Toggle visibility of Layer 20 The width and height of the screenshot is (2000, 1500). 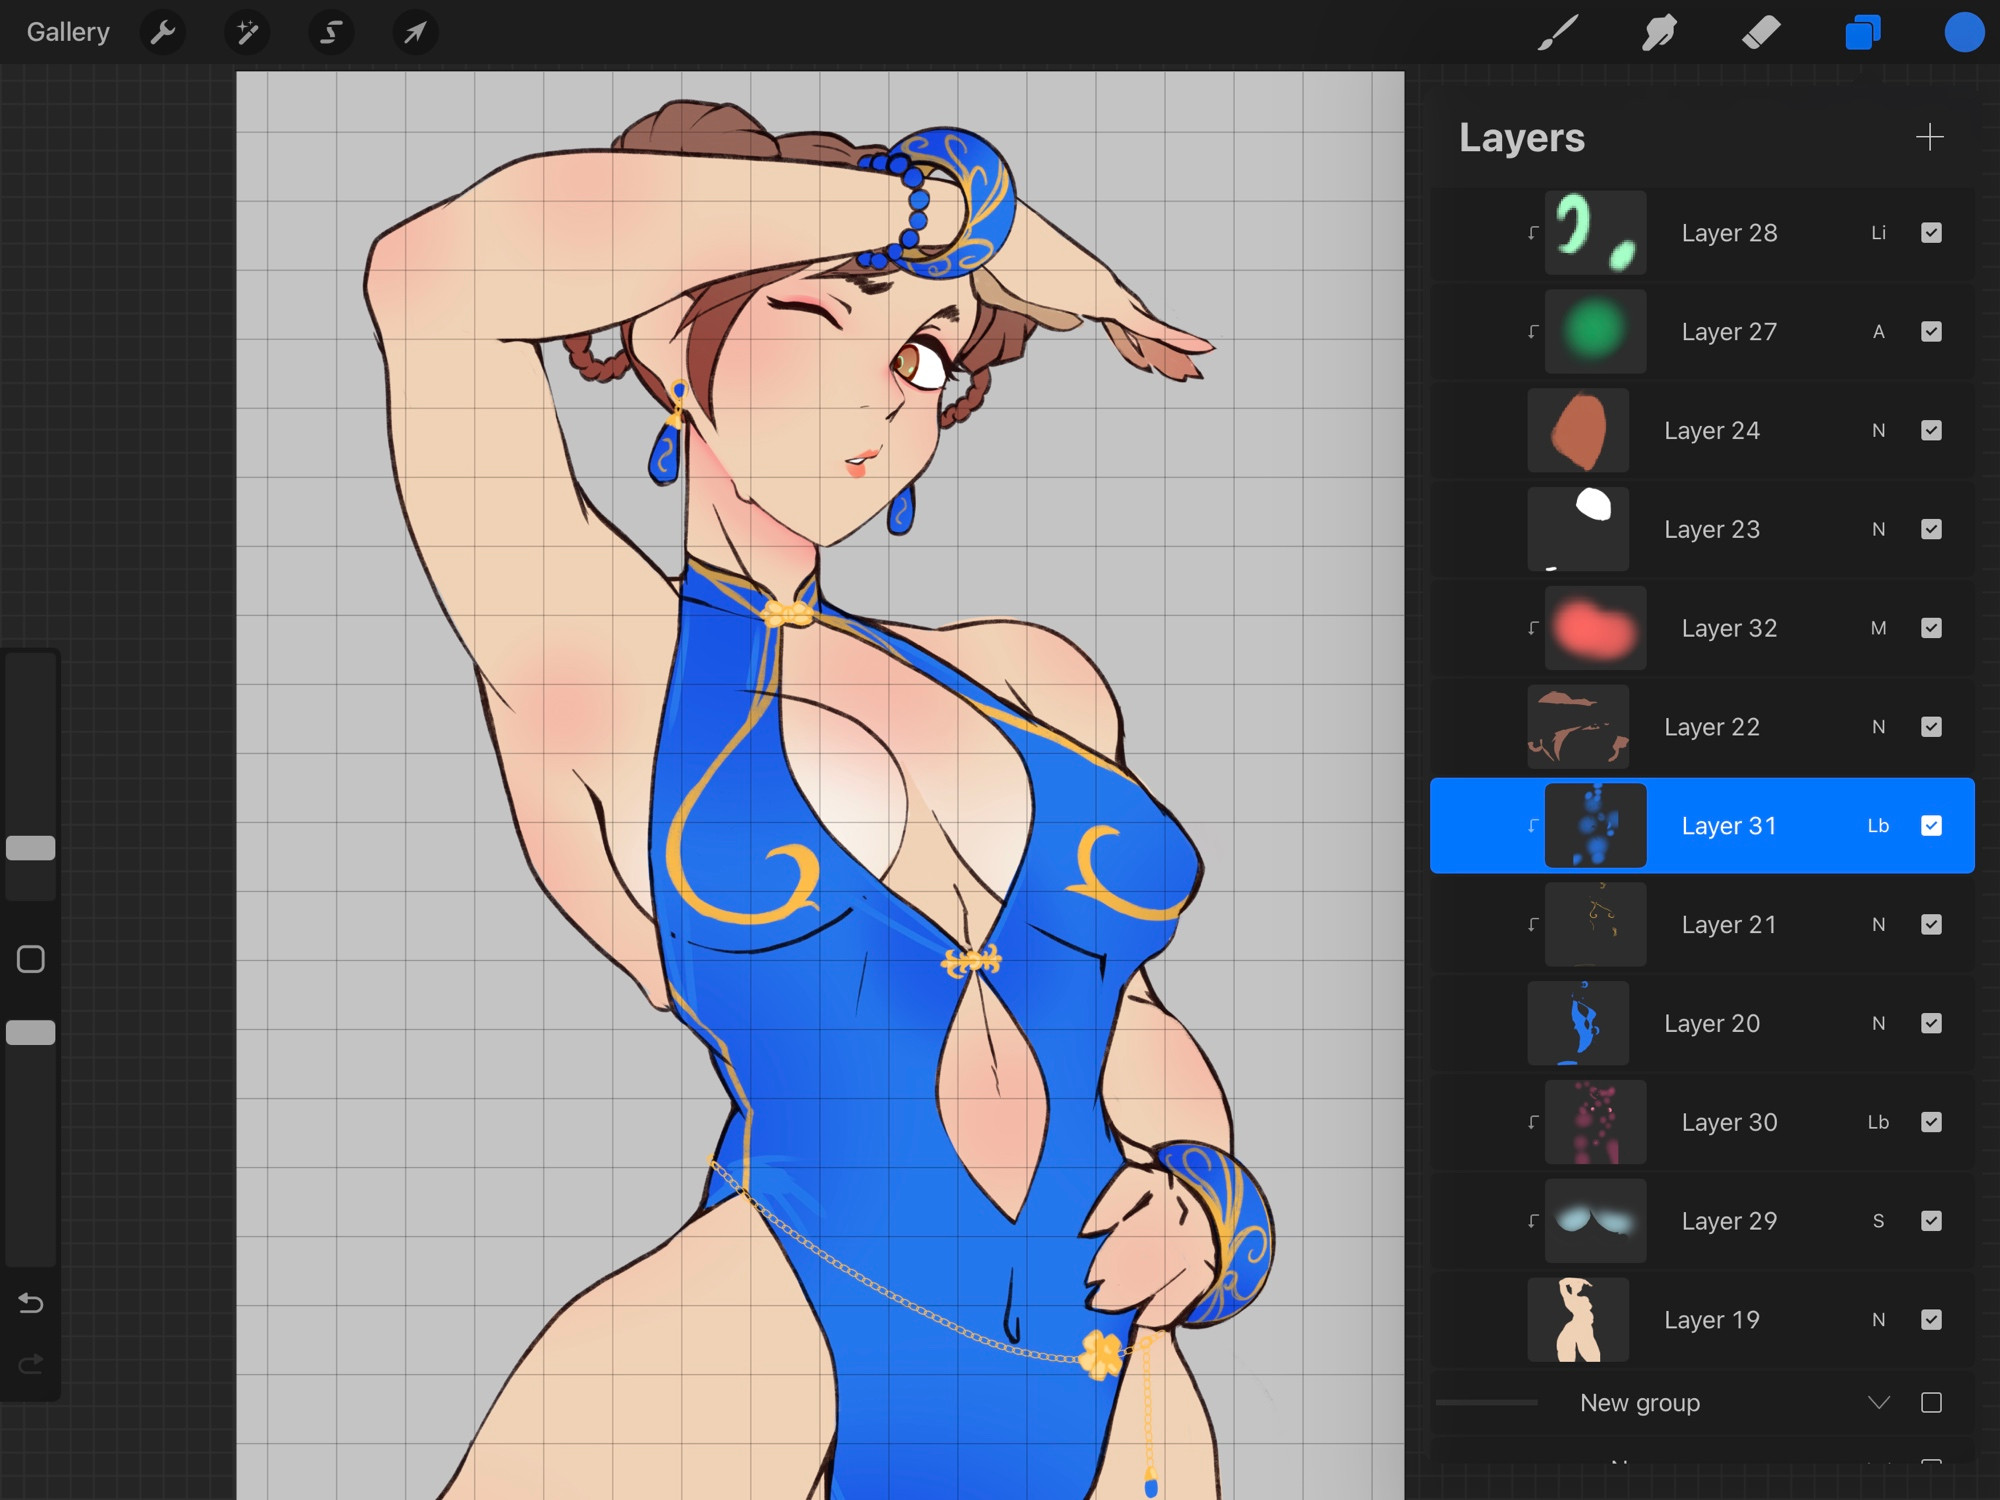(x=1931, y=1024)
